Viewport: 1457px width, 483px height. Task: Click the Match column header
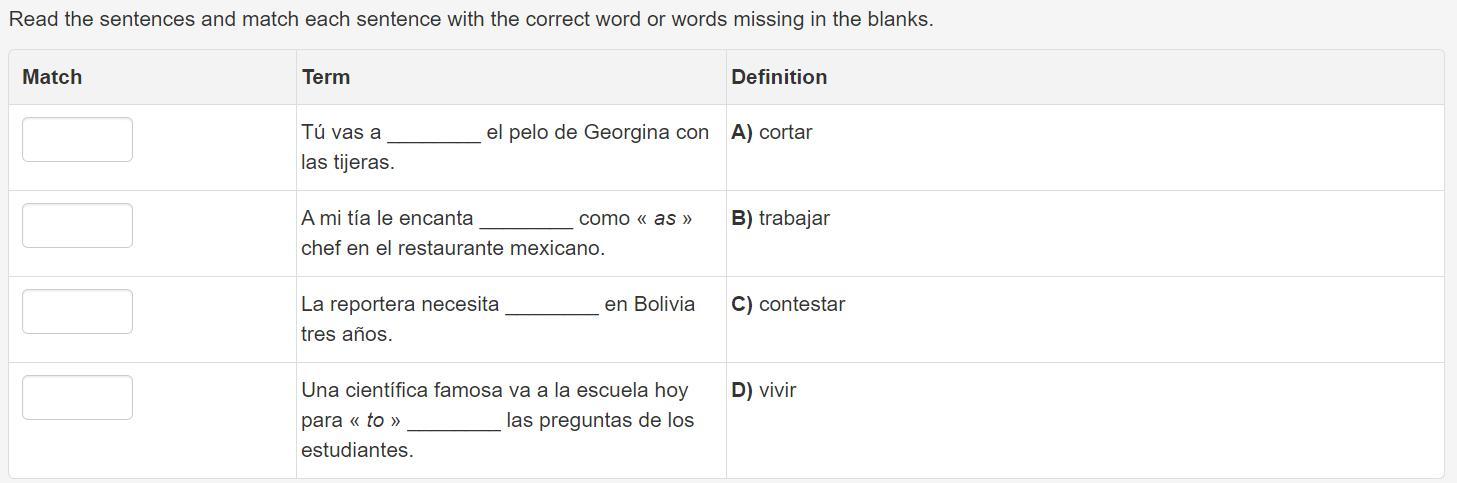tap(52, 77)
